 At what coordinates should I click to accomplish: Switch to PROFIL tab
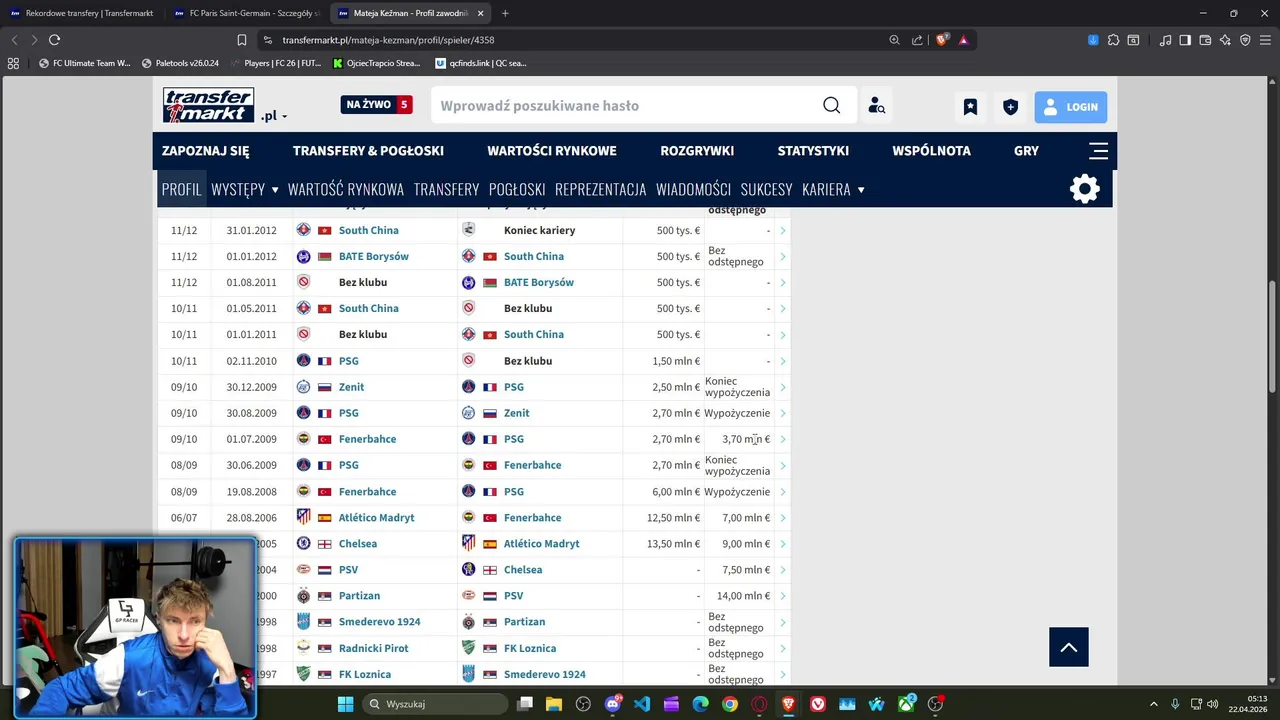pos(181,189)
